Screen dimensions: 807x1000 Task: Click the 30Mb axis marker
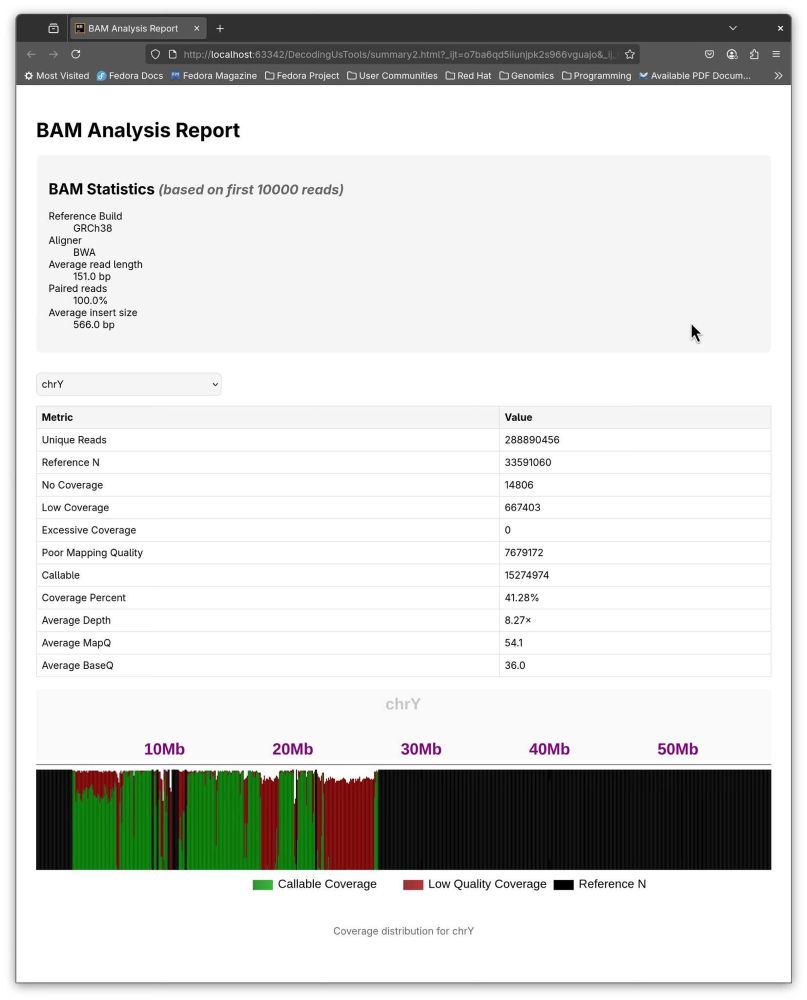point(421,749)
